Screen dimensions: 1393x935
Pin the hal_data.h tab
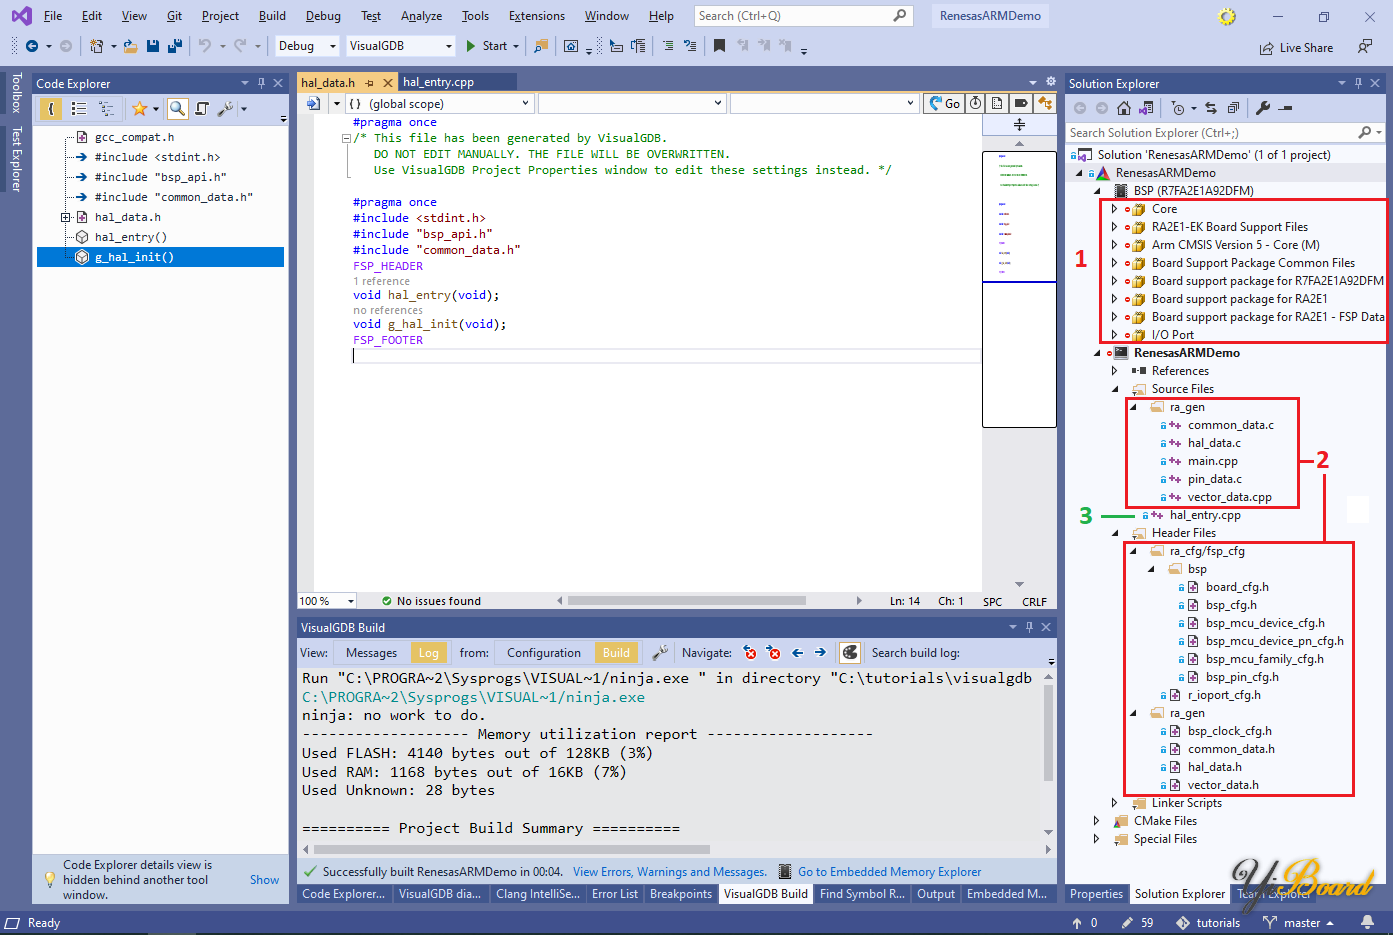(369, 83)
